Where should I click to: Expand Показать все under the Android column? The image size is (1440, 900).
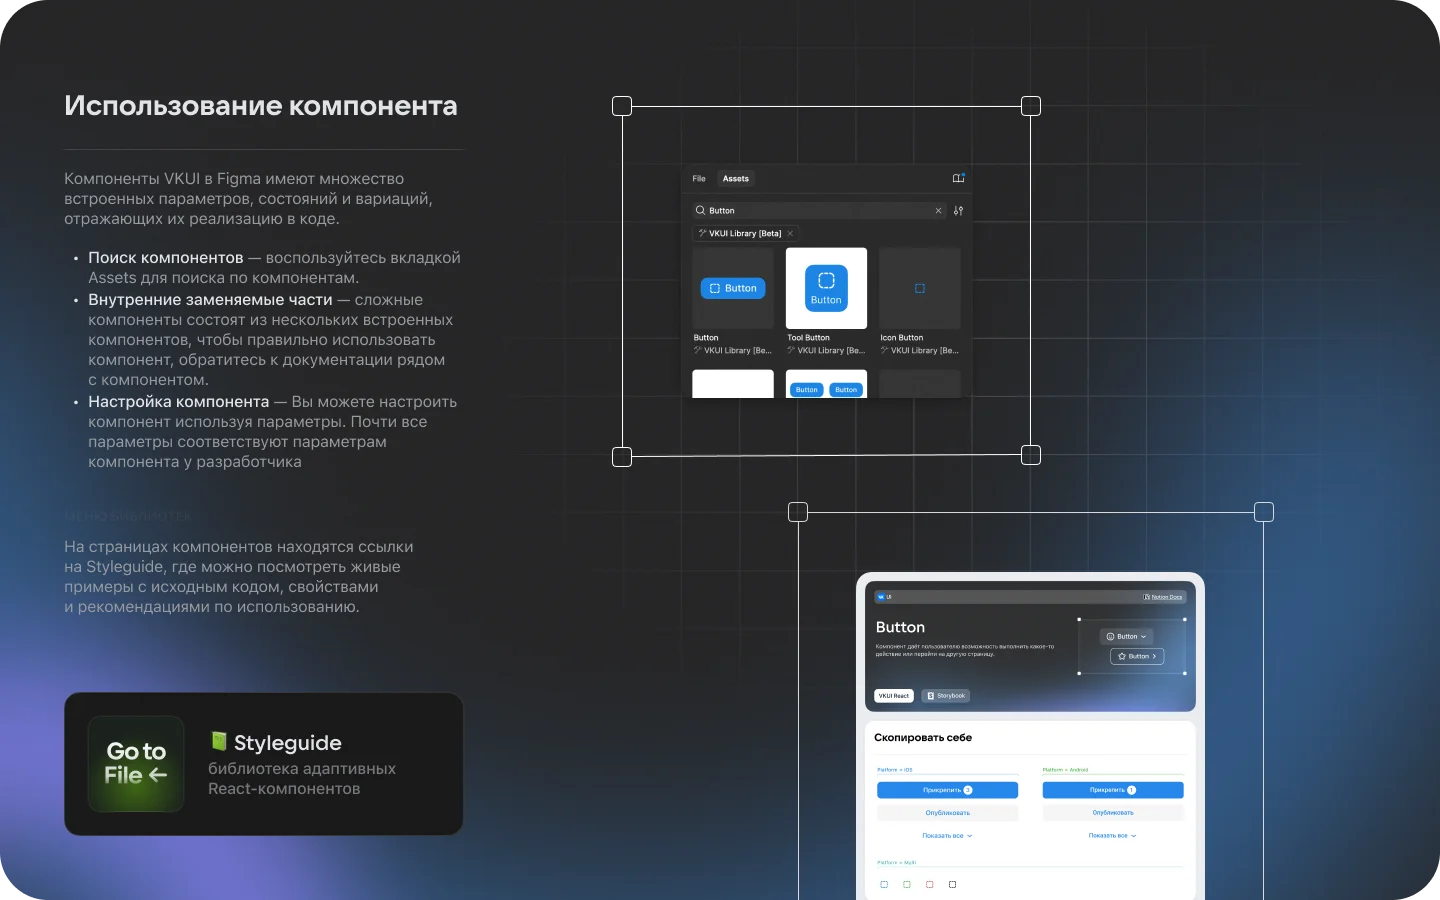pyautogui.click(x=1112, y=835)
